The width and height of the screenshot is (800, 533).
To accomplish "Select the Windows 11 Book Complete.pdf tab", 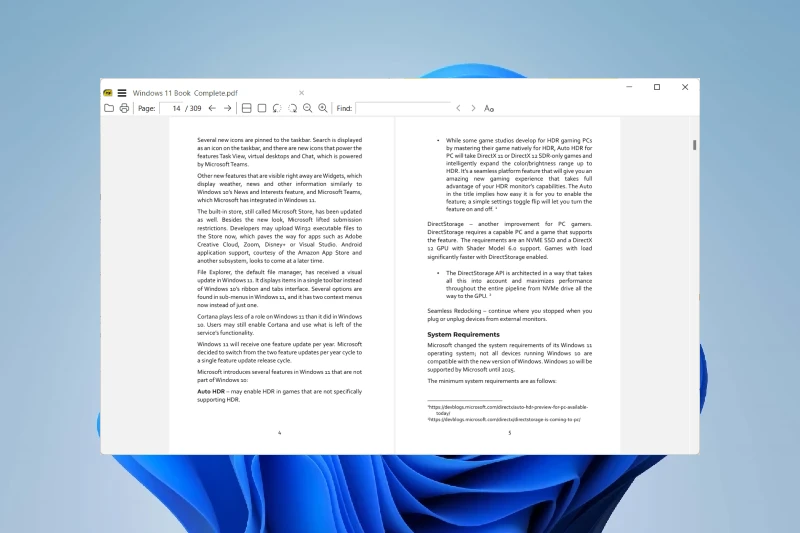I will (x=185, y=93).
